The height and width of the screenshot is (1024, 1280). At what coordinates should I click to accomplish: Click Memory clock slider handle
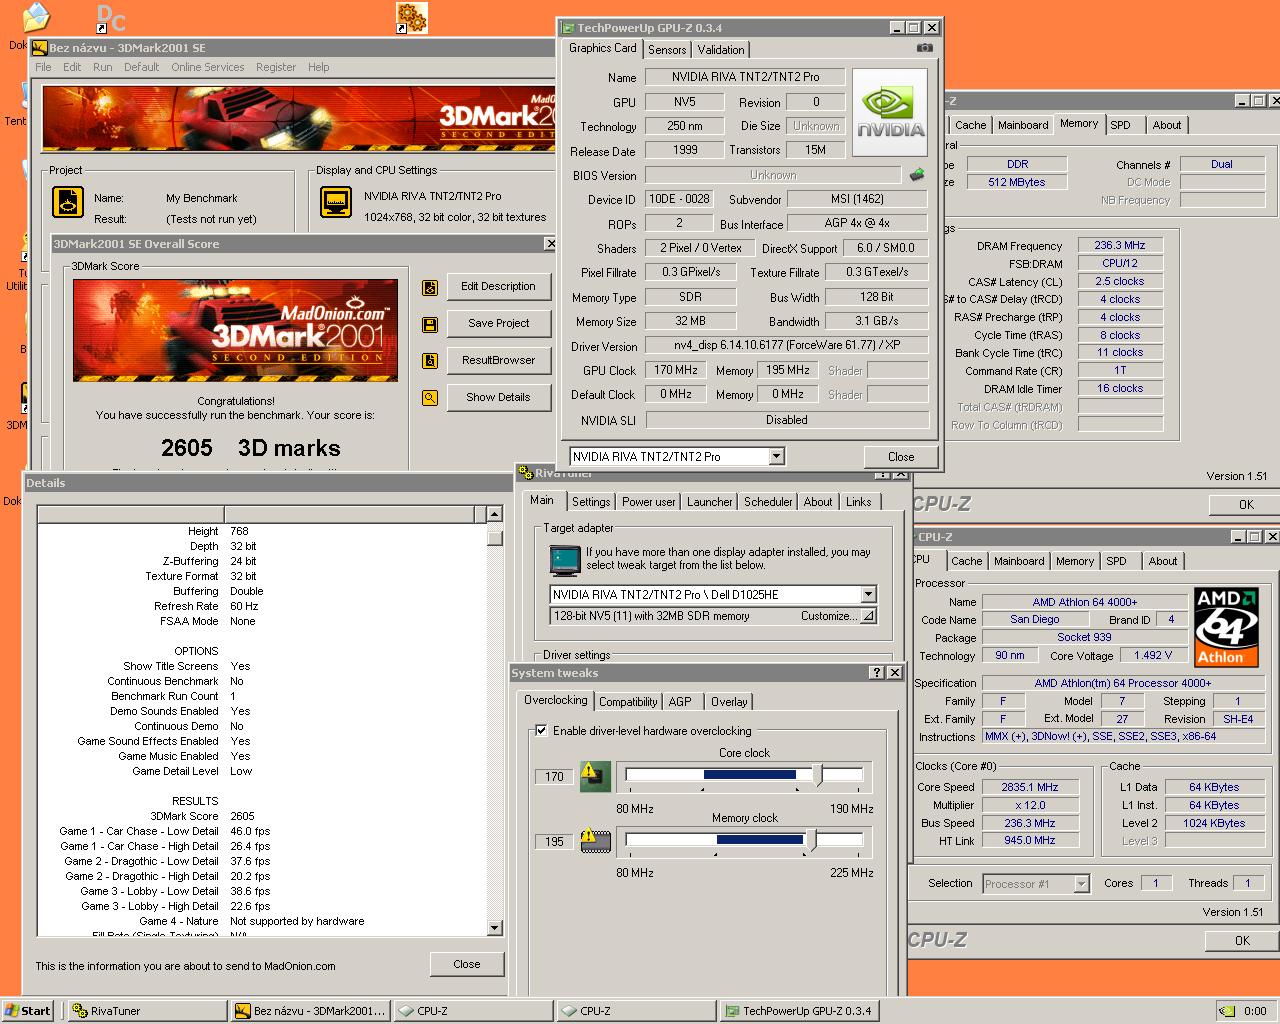coord(811,840)
